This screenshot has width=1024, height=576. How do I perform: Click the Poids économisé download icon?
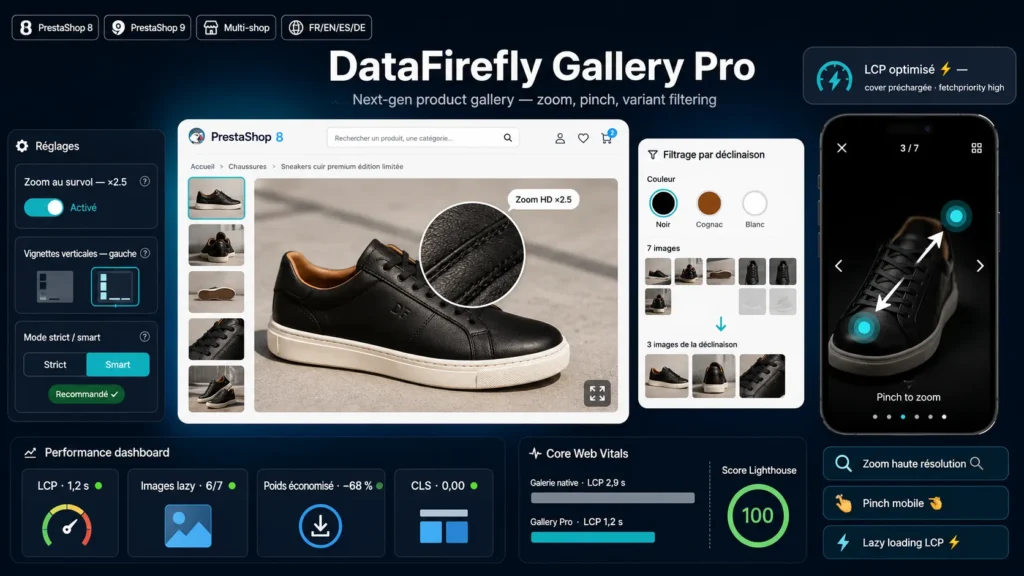tap(320, 526)
